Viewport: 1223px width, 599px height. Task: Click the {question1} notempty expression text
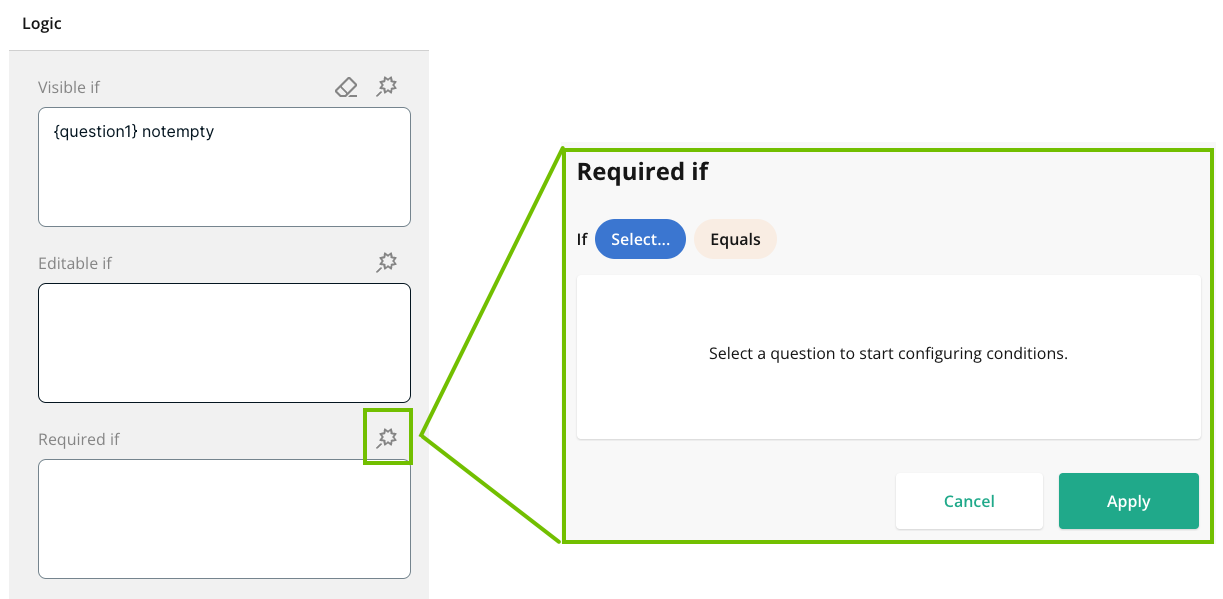pyautogui.click(x=134, y=132)
